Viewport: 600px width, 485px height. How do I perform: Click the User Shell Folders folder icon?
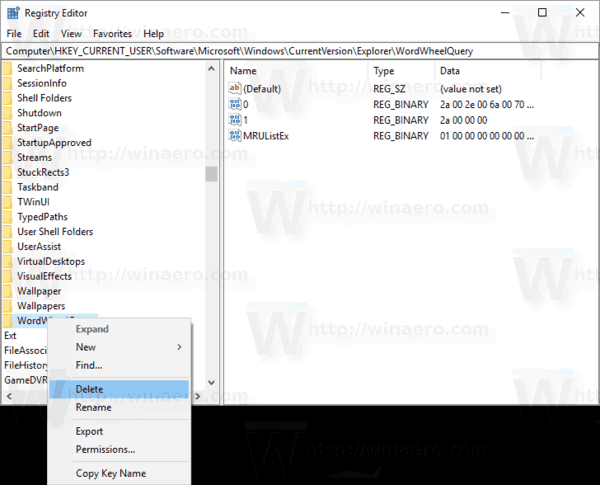[8, 232]
